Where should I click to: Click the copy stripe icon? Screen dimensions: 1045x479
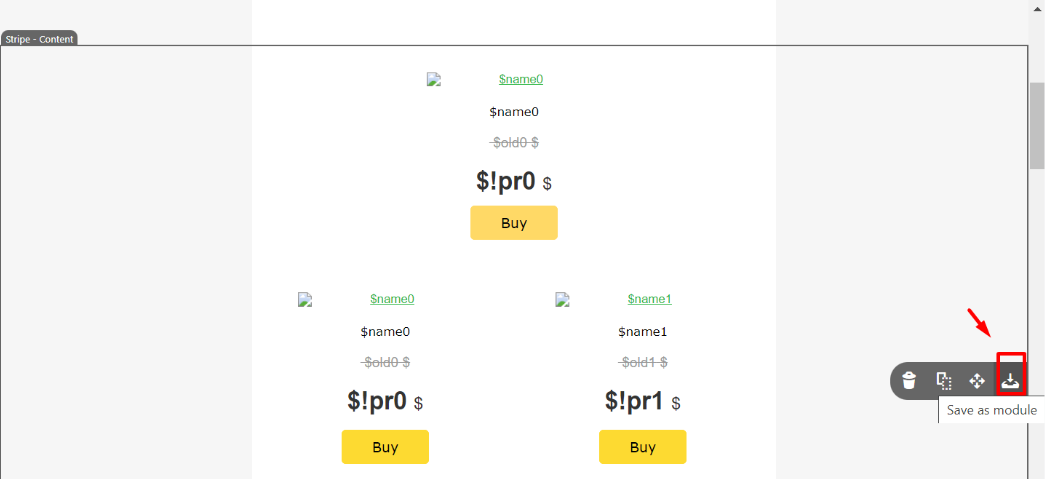(x=943, y=380)
